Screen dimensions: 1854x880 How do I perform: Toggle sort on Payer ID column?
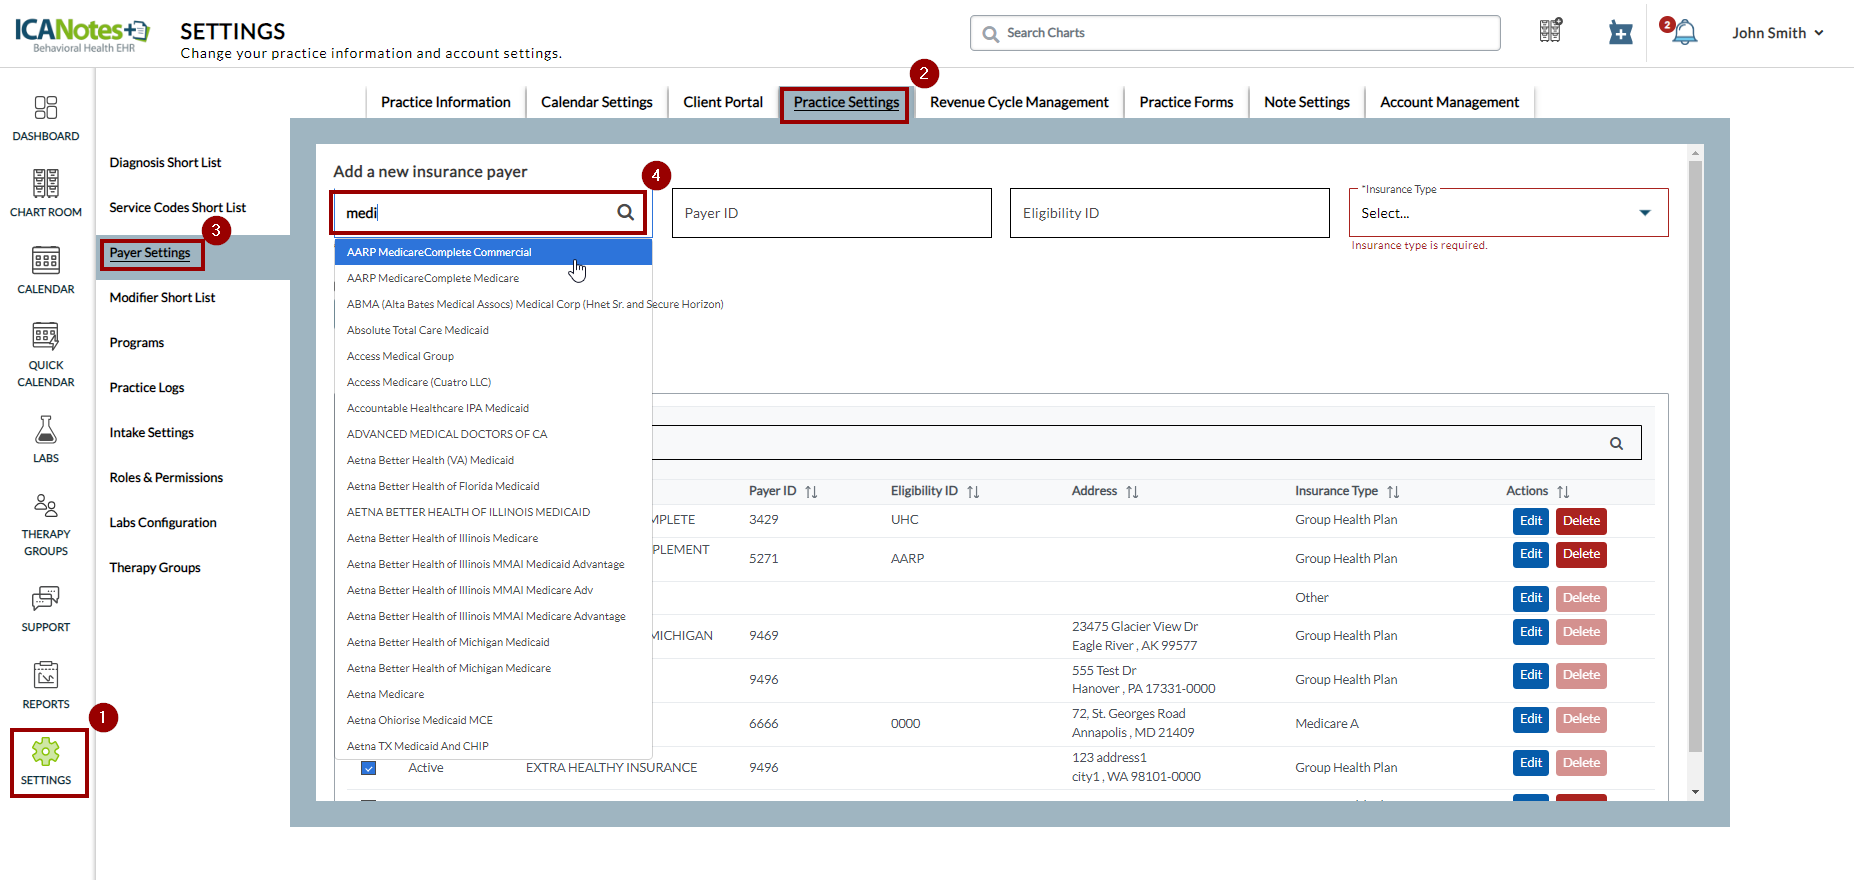(x=811, y=492)
